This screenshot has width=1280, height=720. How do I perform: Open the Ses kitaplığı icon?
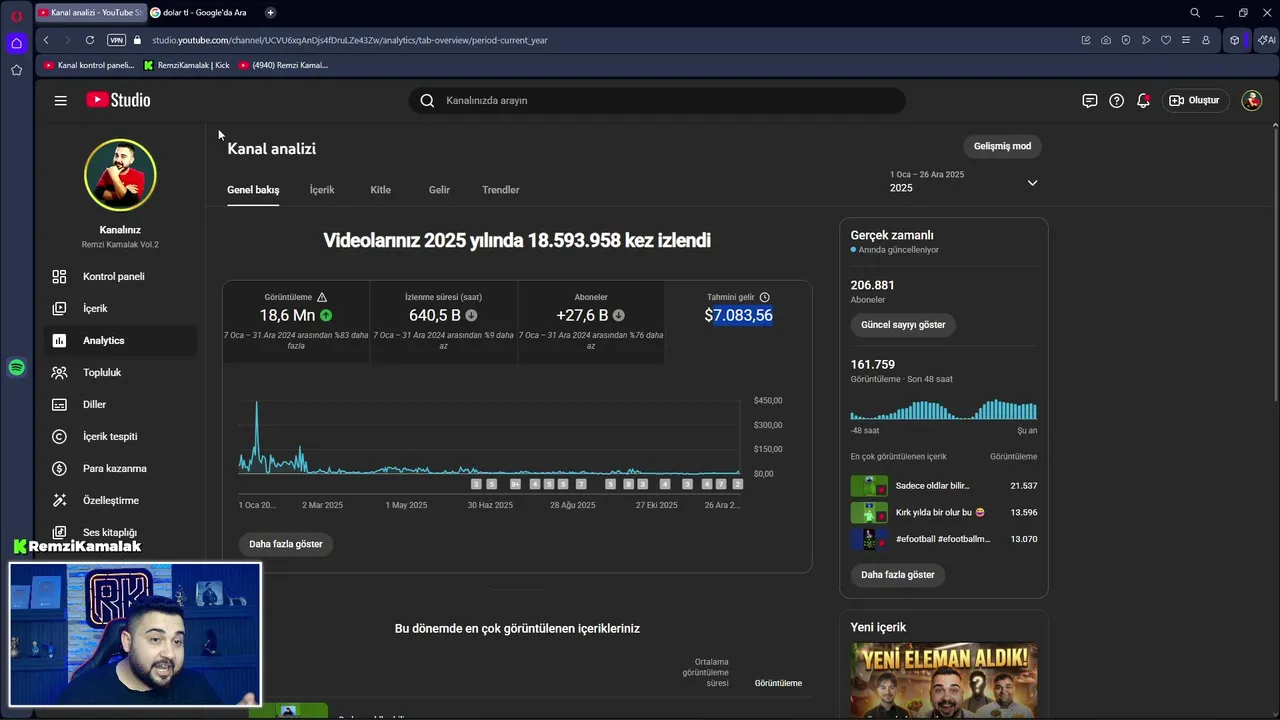coord(60,532)
